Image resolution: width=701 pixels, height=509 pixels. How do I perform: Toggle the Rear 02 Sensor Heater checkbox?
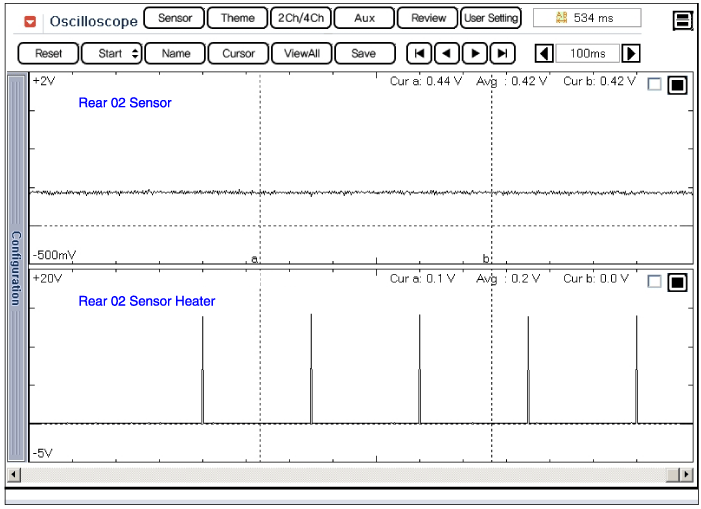pos(655,282)
